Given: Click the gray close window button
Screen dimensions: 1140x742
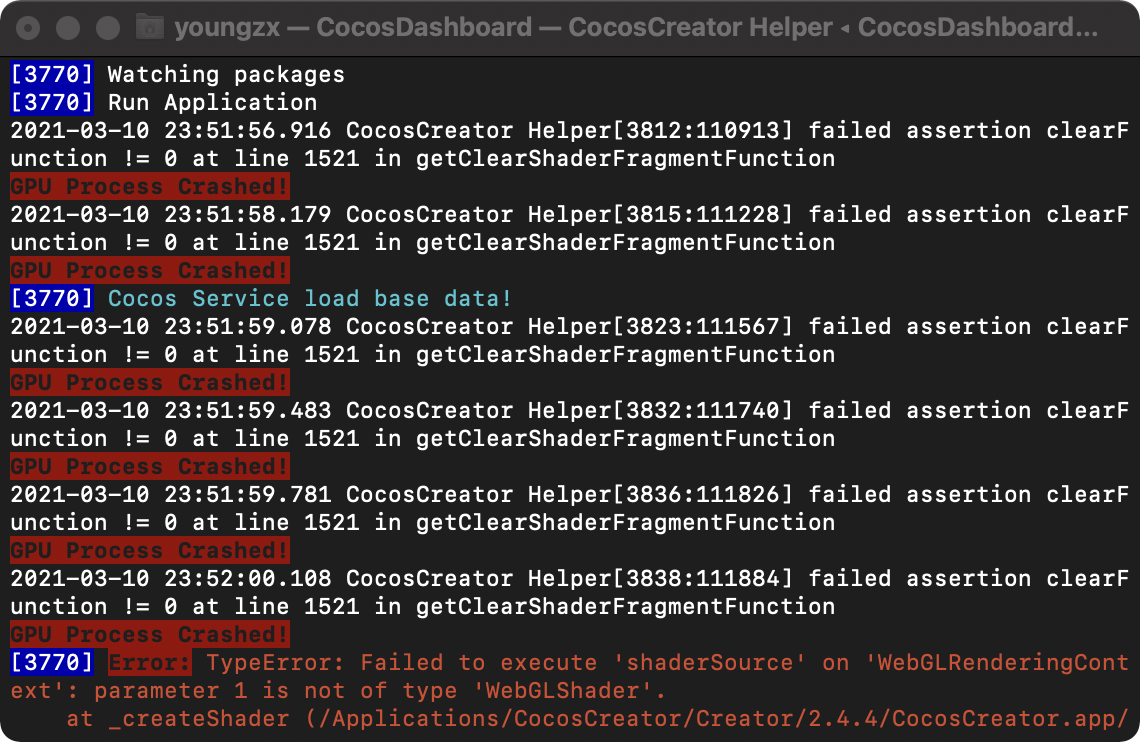Looking at the screenshot, I should click(28, 27).
